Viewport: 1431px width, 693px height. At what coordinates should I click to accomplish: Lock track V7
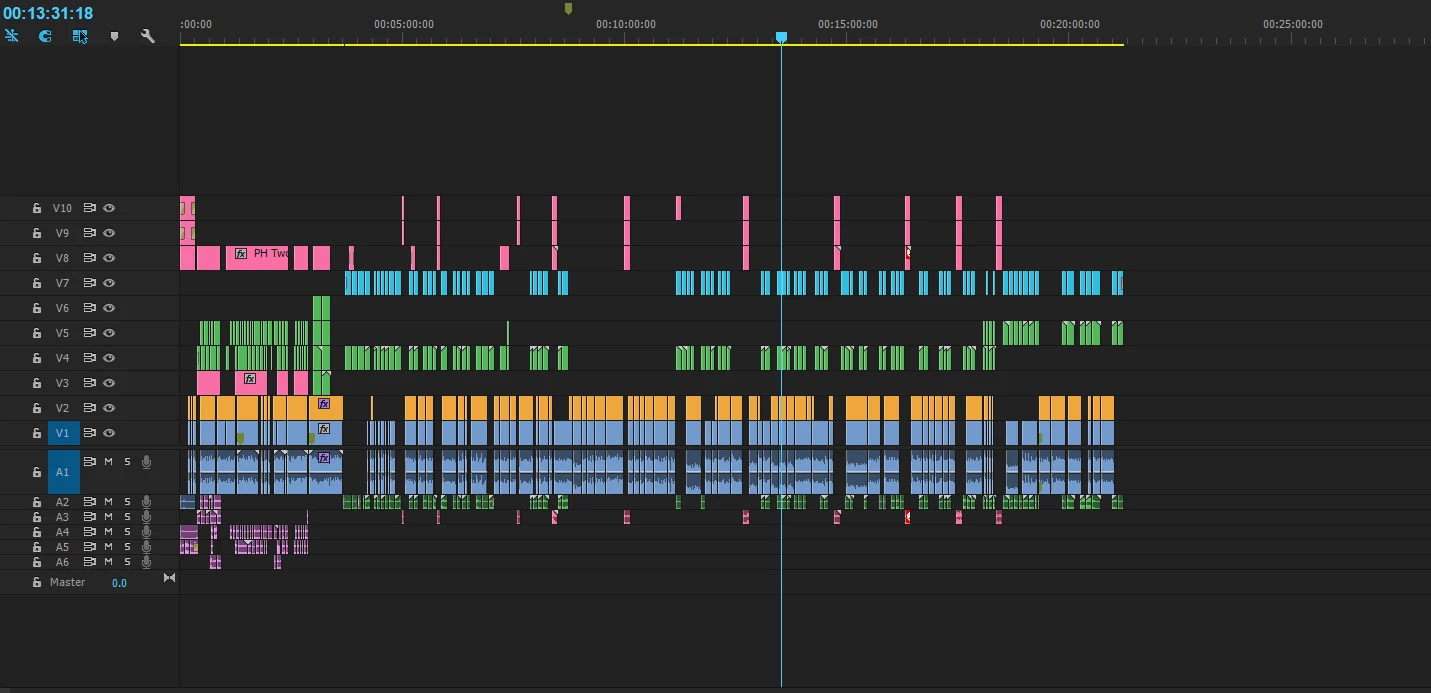point(37,283)
